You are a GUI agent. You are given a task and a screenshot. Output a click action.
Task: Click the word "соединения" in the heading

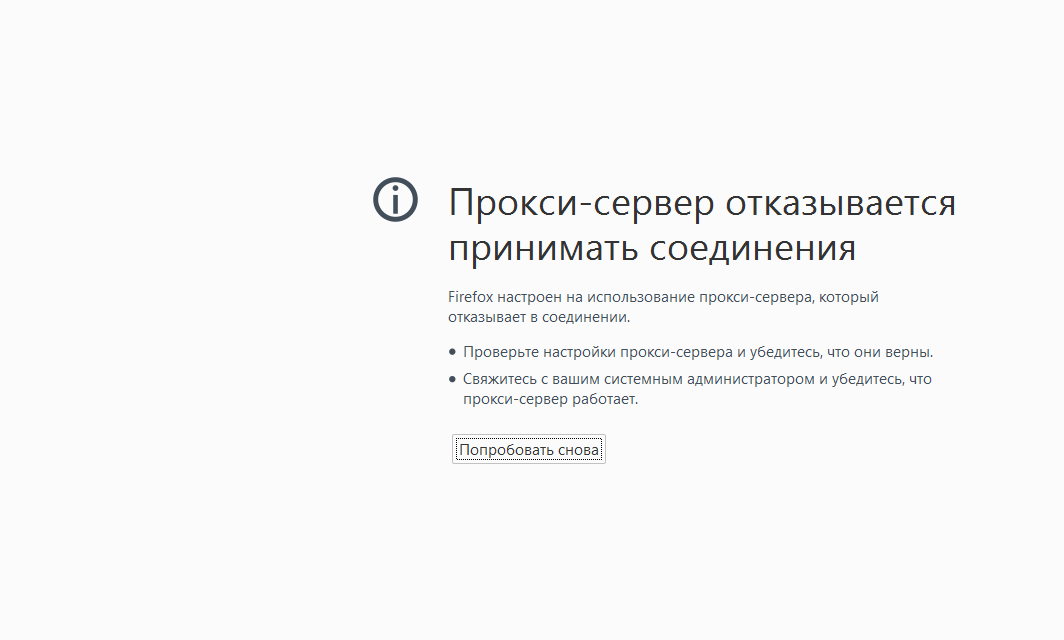pyautogui.click(x=752, y=248)
